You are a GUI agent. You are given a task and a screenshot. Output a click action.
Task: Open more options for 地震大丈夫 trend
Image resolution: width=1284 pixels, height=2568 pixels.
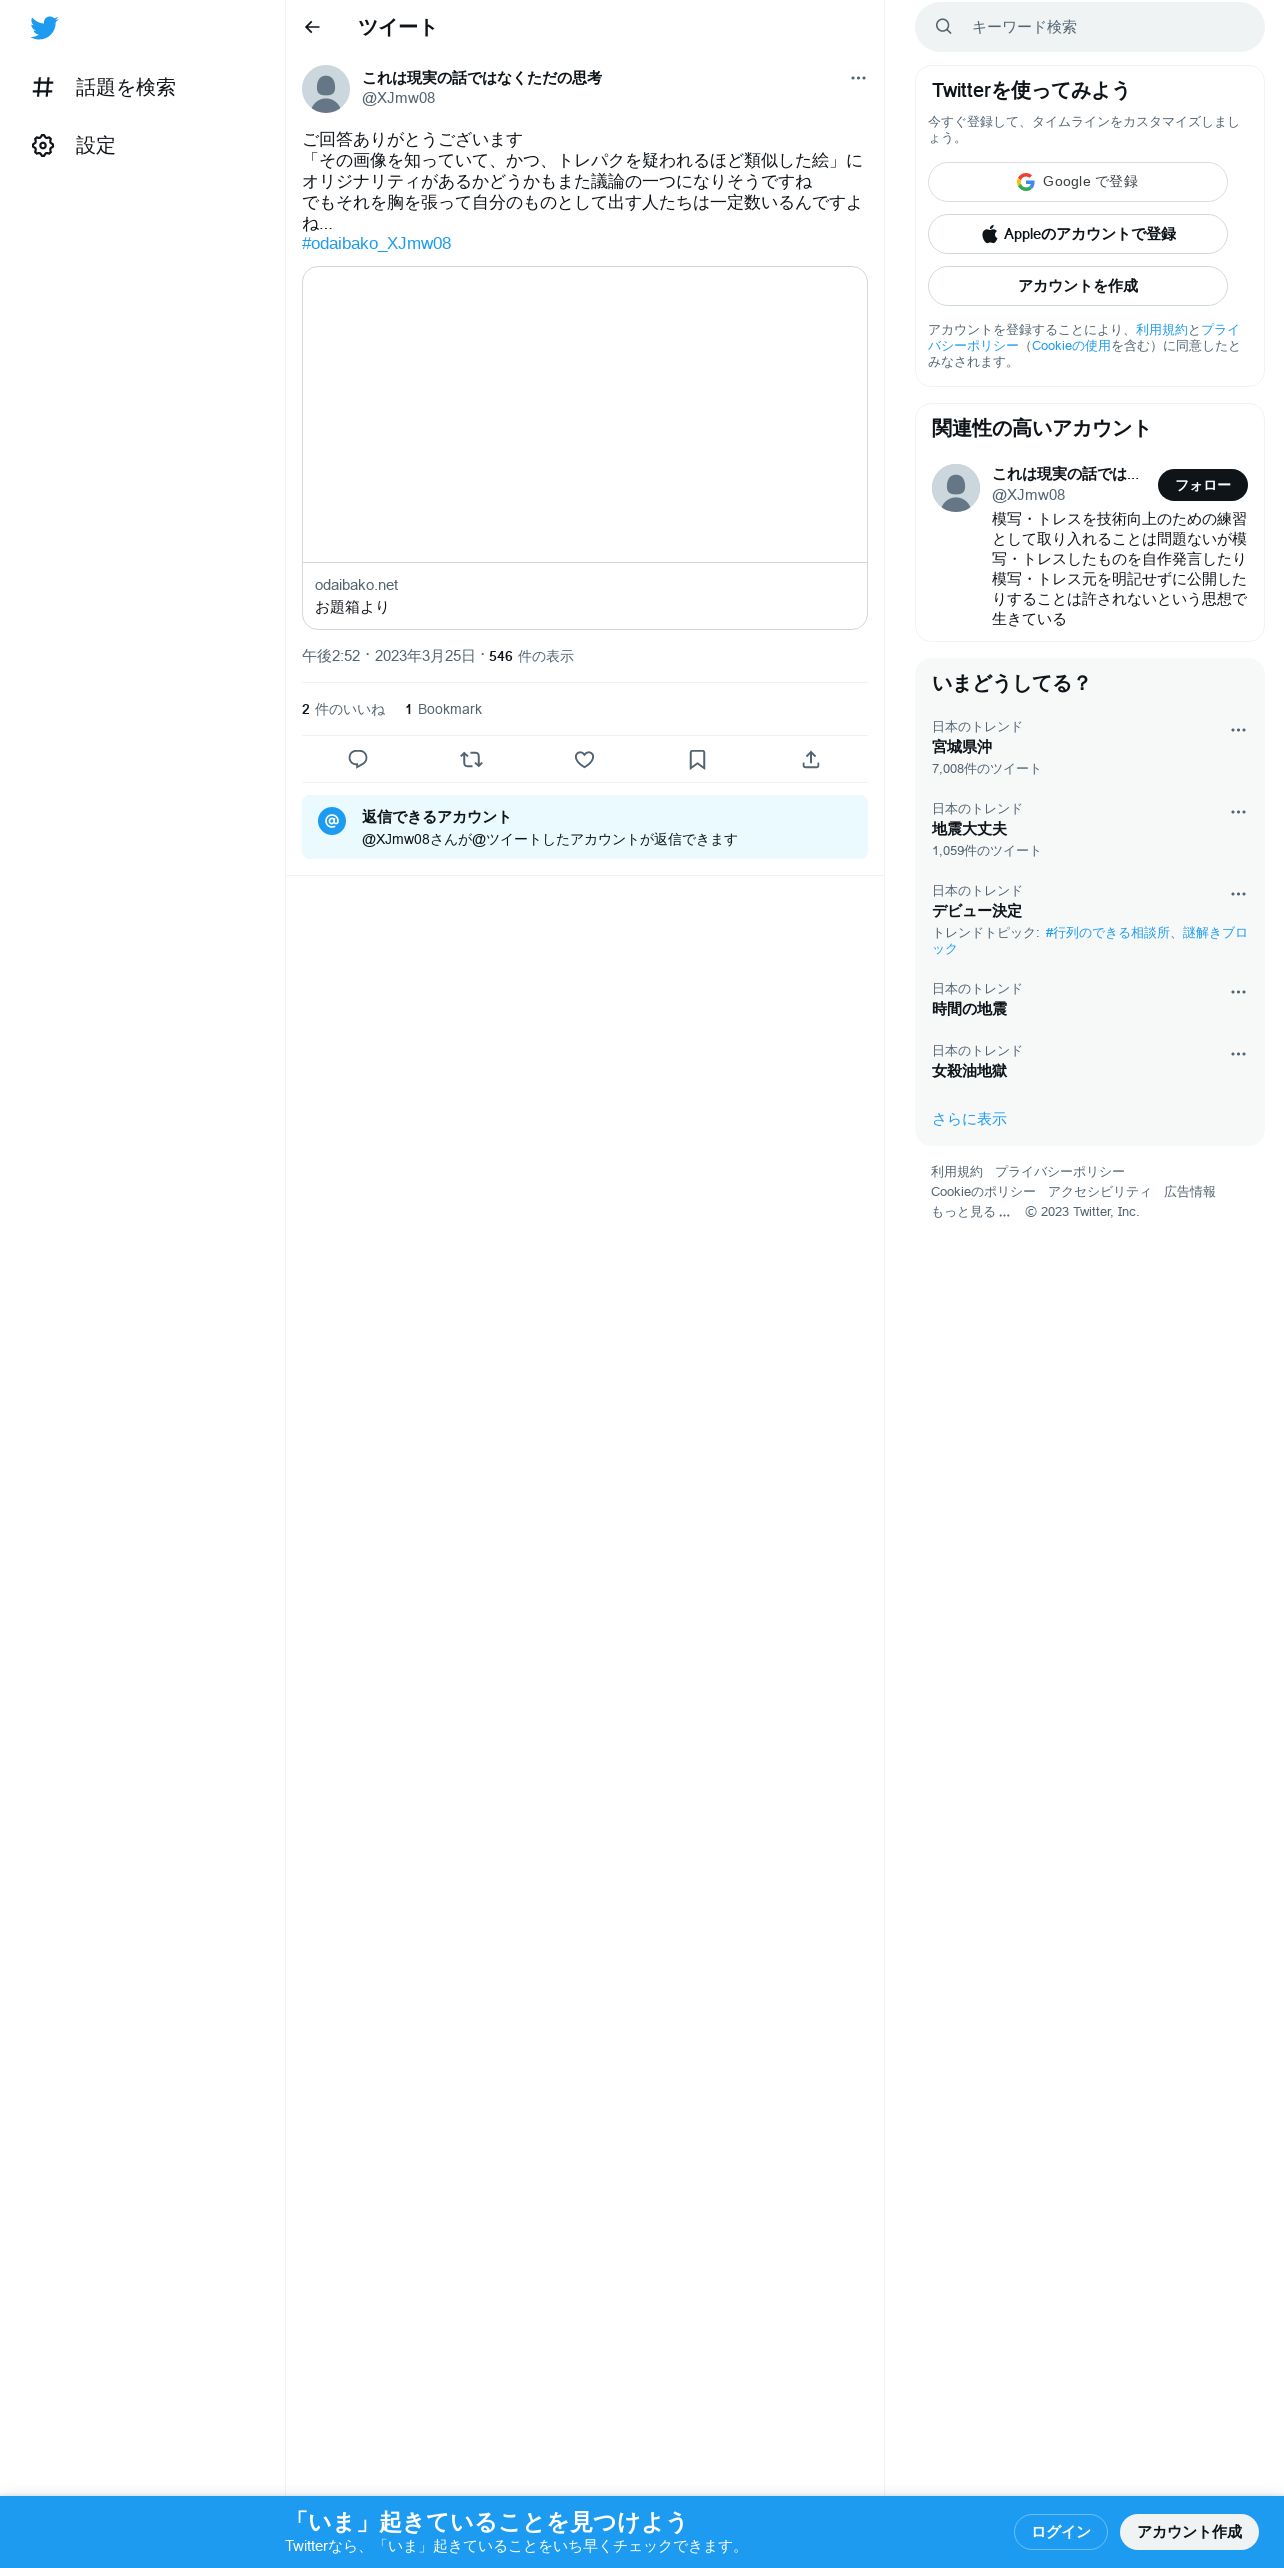(1238, 812)
